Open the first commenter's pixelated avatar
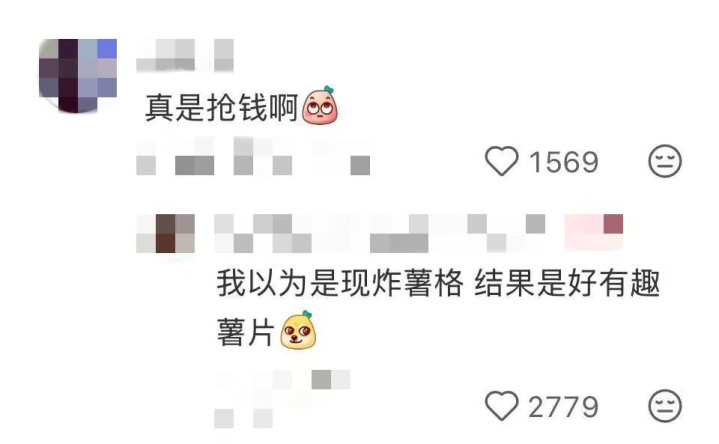 pyautogui.click(x=78, y=76)
